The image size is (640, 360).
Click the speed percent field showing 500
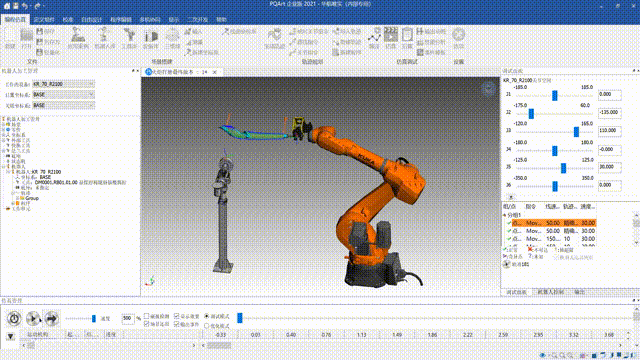[x=128, y=318]
